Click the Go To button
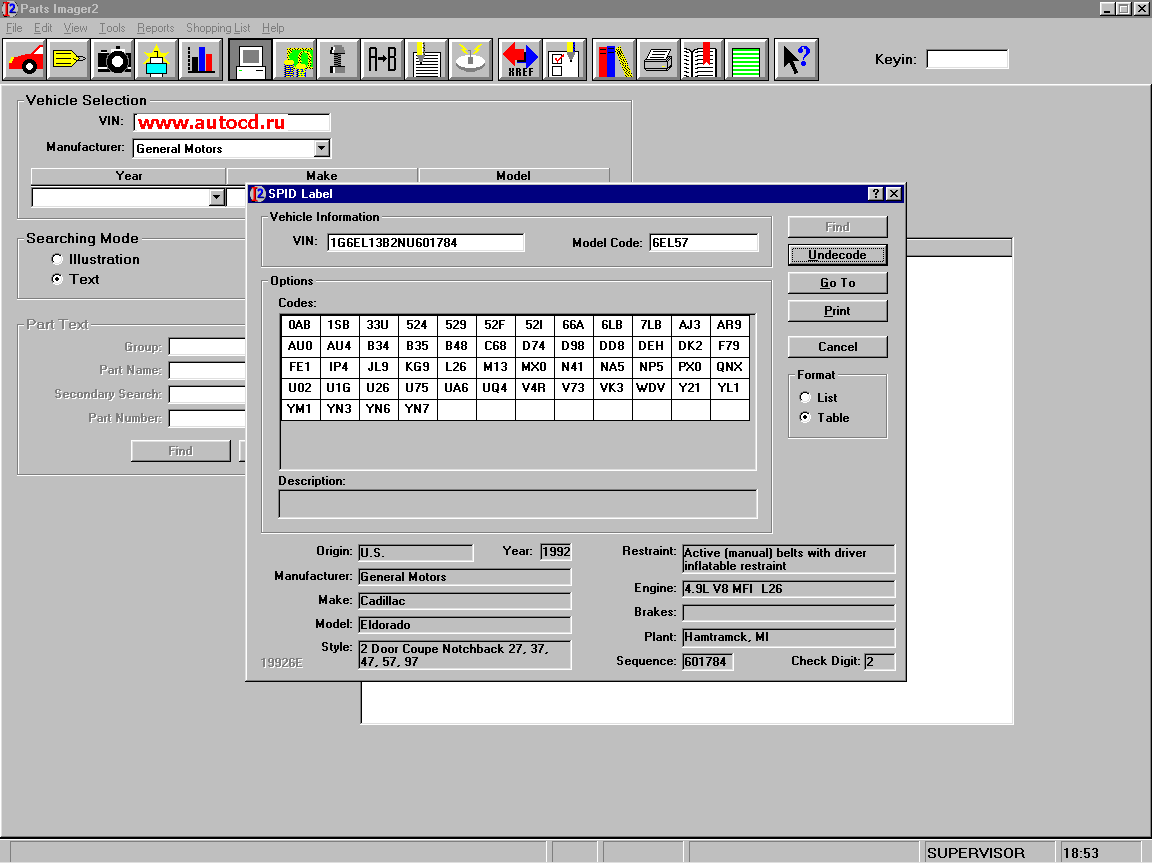This screenshot has height=864, width=1152. pyautogui.click(x=838, y=283)
